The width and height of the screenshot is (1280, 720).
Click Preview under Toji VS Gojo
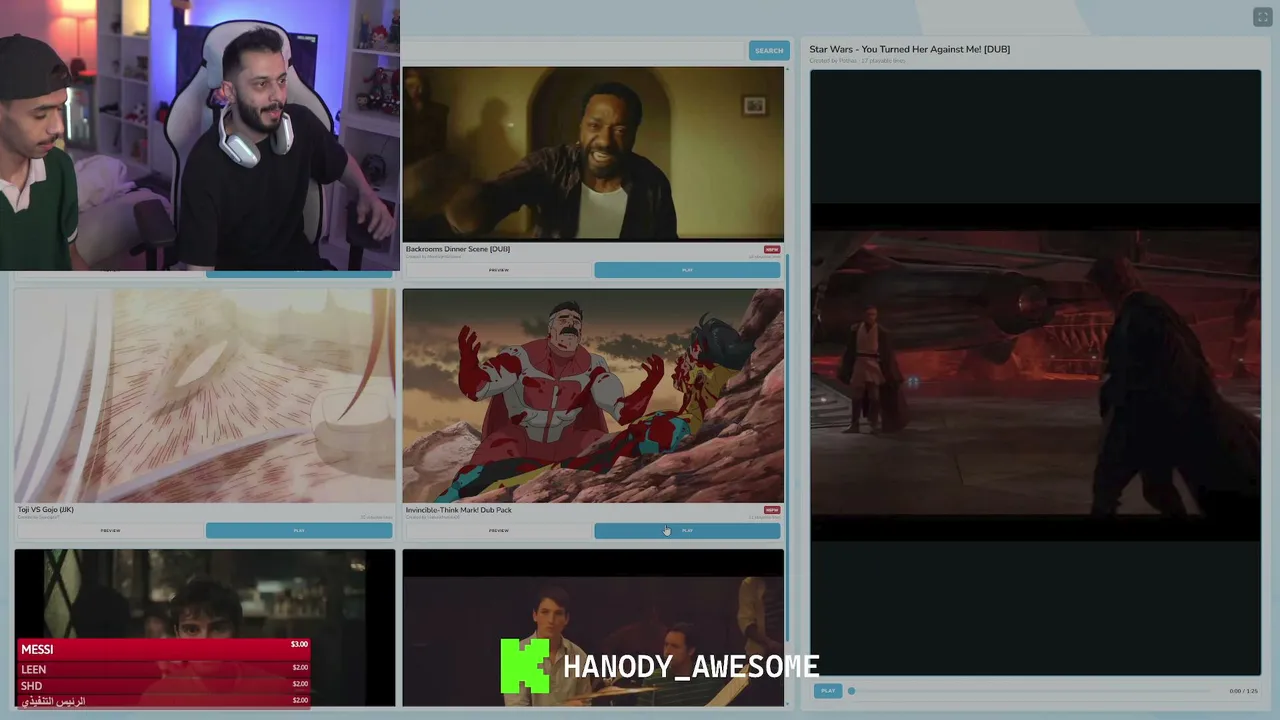point(110,531)
